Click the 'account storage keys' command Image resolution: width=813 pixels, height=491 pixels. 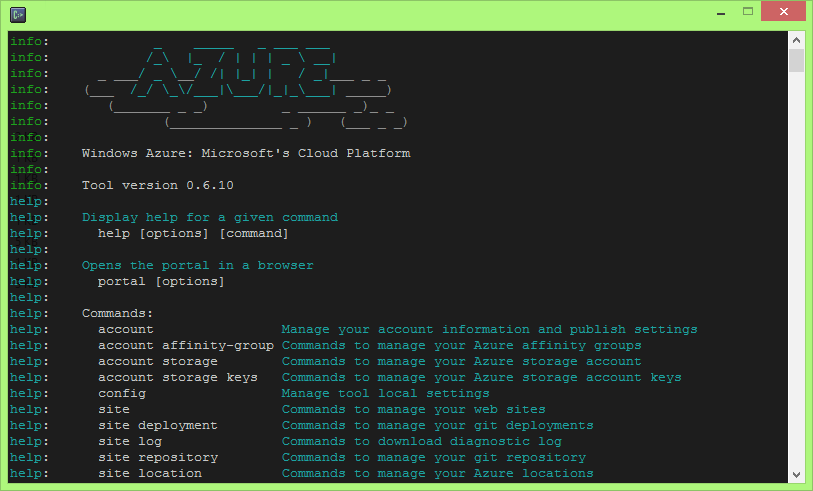[x=178, y=377]
